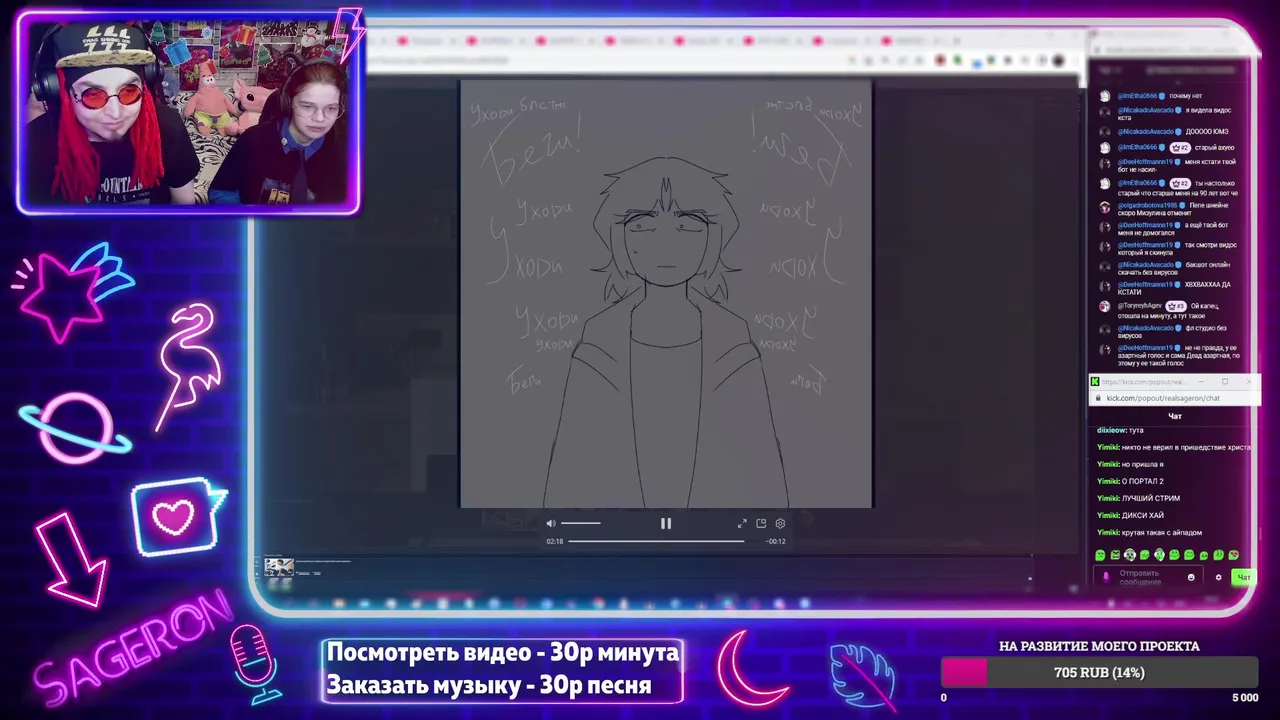Open picture-in-picture mode icon in video player
This screenshot has width=1280, height=720.
coord(761,523)
